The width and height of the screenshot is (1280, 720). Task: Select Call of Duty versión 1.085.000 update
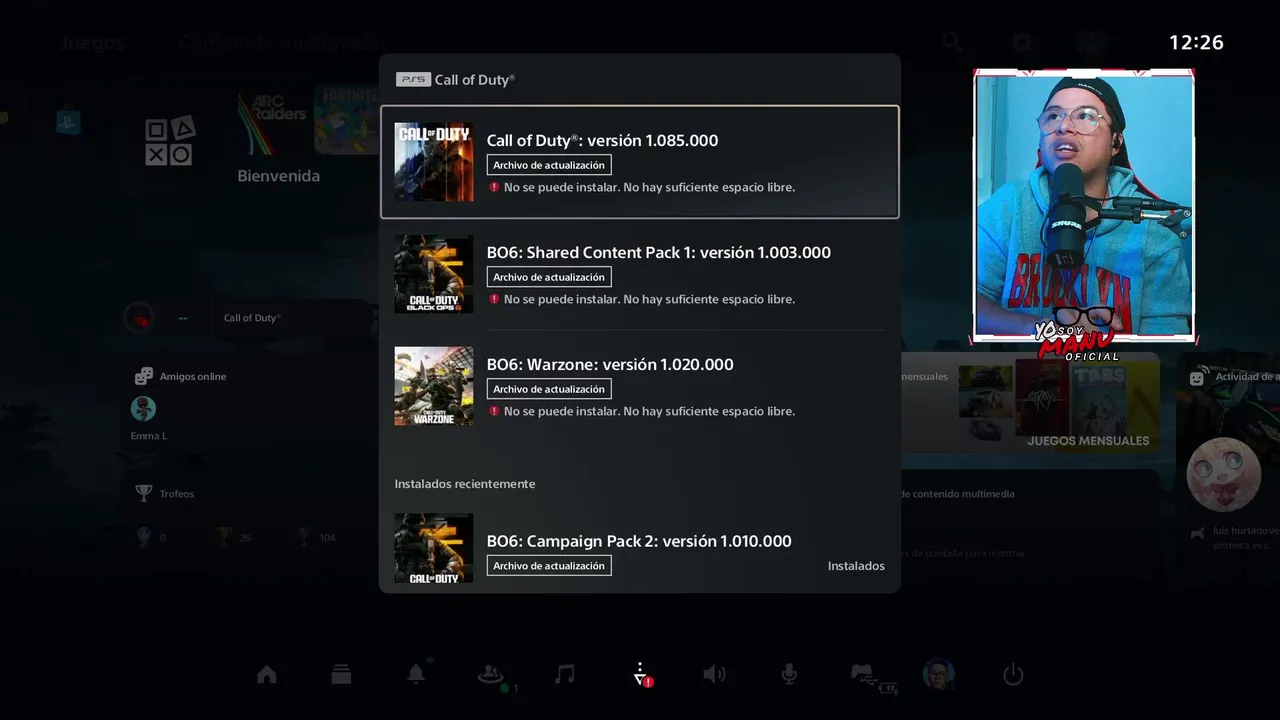coord(640,162)
